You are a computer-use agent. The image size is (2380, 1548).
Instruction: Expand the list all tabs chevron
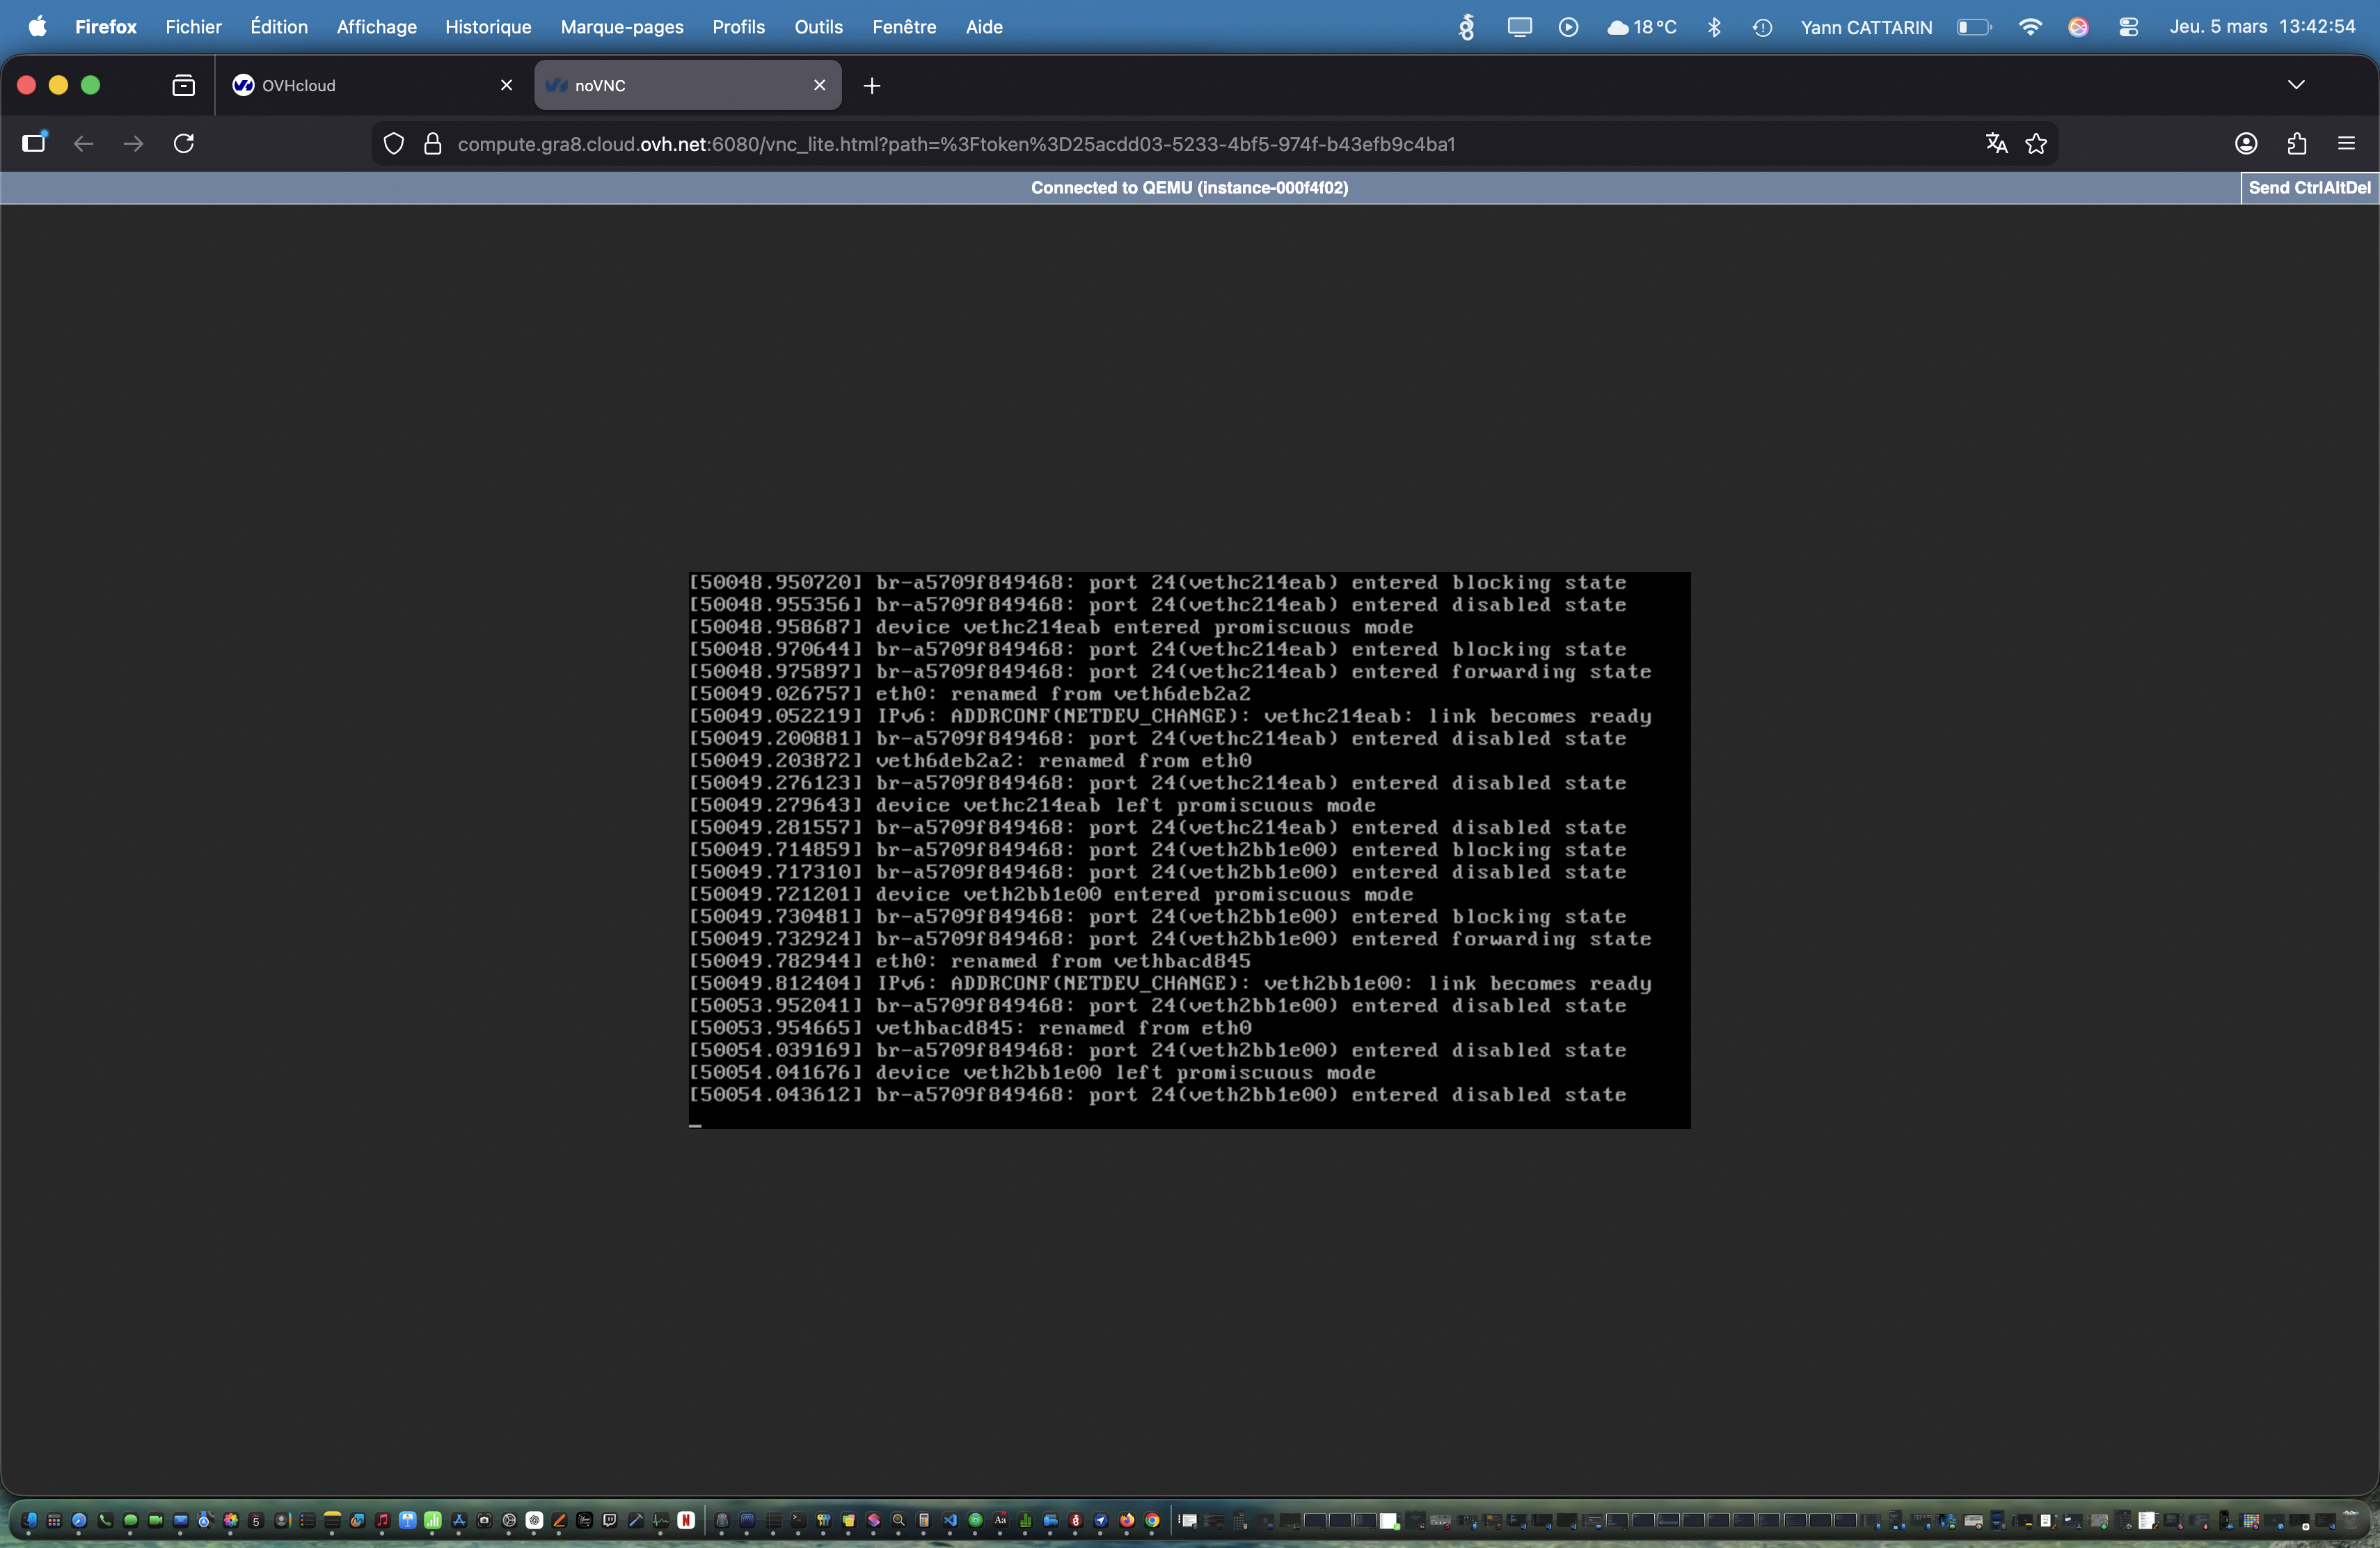pos(2296,85)
